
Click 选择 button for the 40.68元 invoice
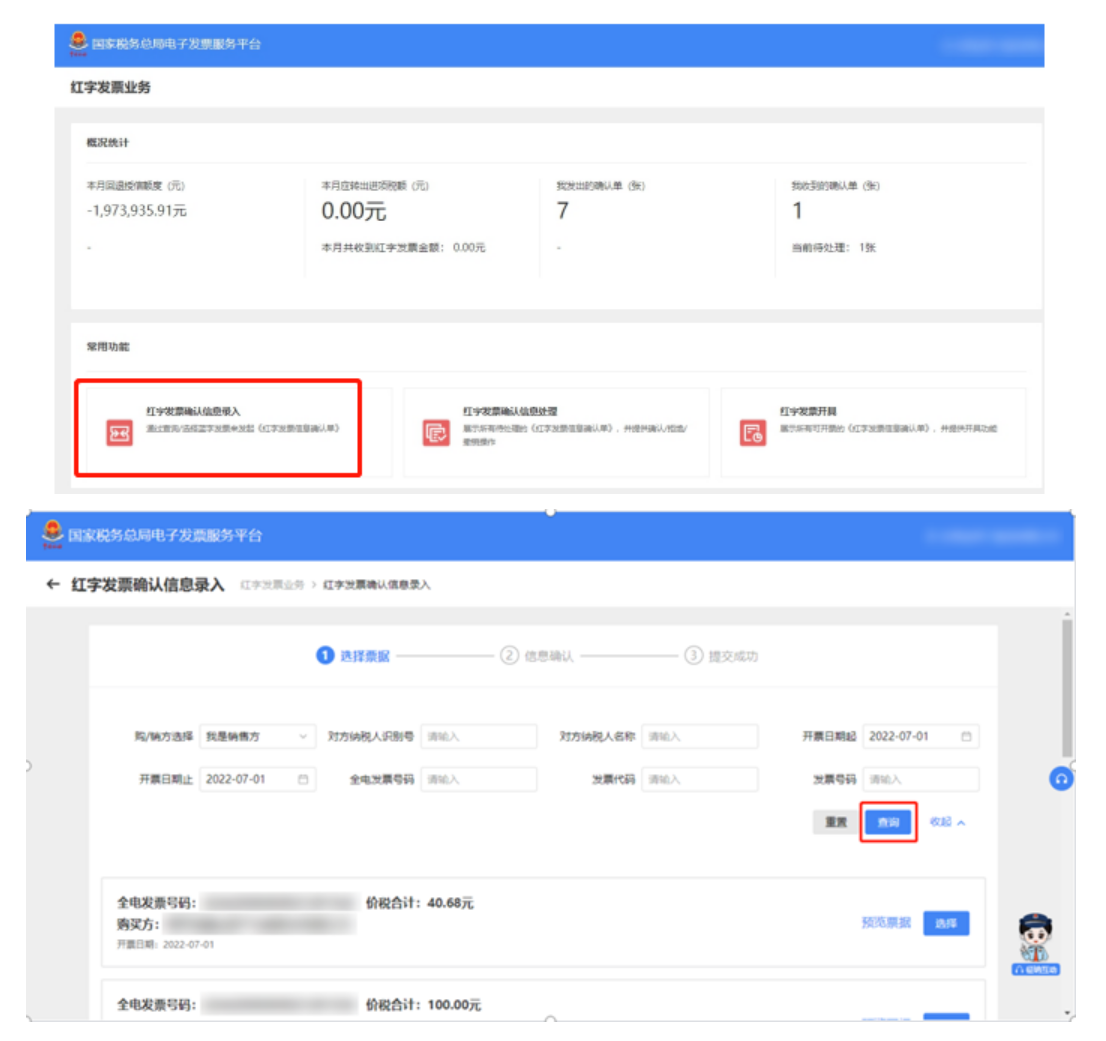945,923
